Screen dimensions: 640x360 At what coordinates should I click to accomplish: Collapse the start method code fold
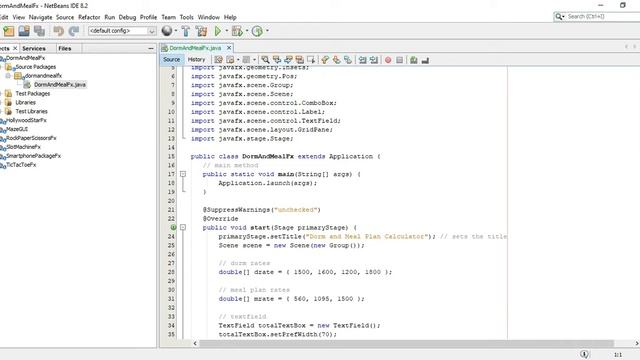click(183, 227)
